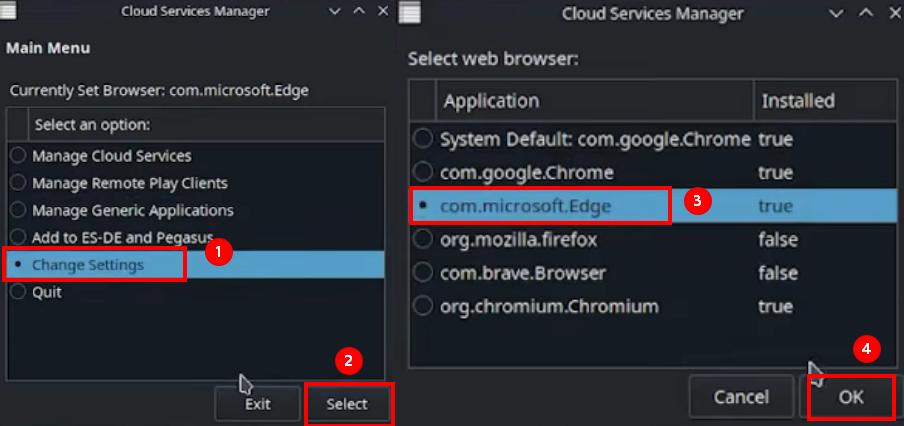Select org.mozilla.firefox browser radio option

(x=423, y=239)
